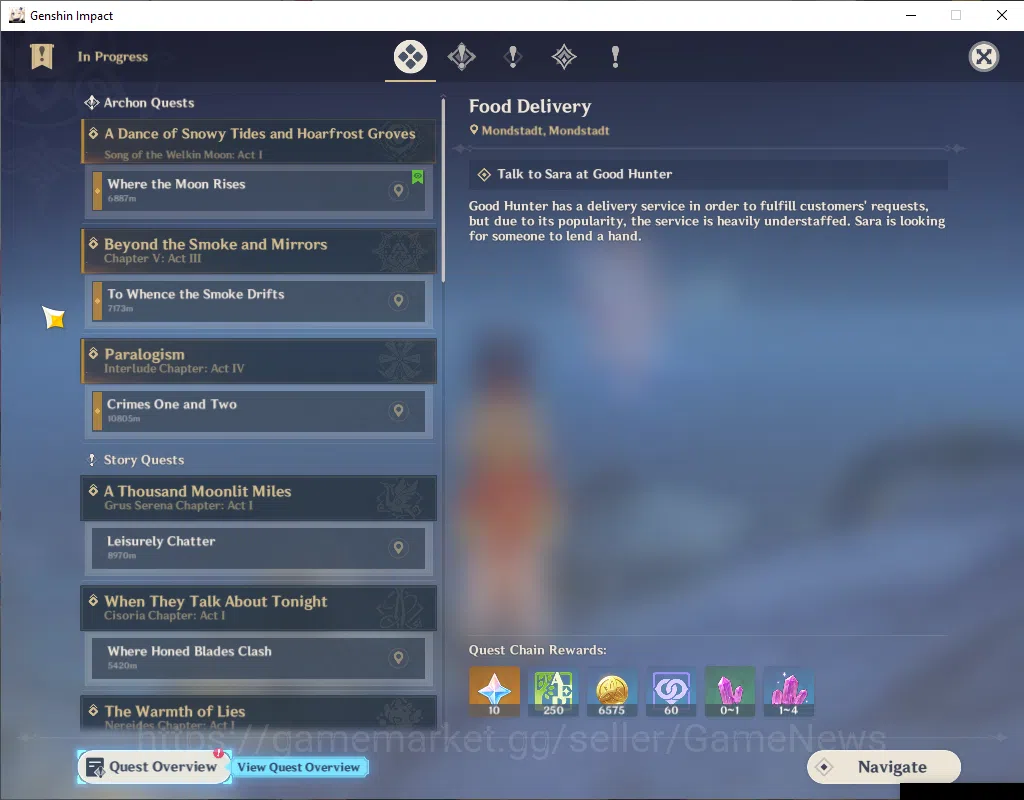
Task: Select To Whence the Smoke Drifts quest
Action: pyautogui.click(x=259, y=300)
